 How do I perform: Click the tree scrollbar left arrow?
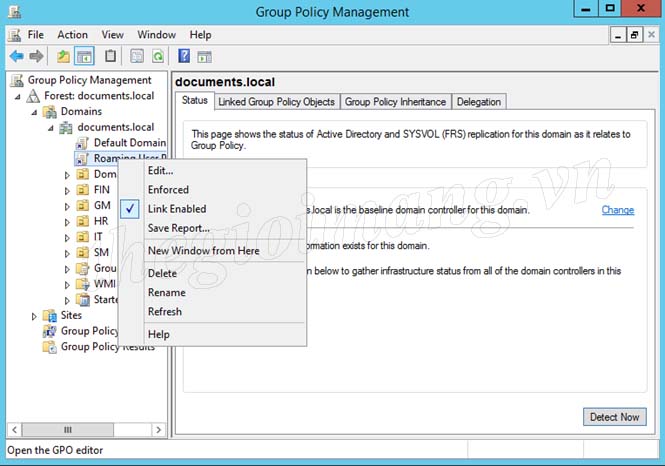(x=14, y=430)
